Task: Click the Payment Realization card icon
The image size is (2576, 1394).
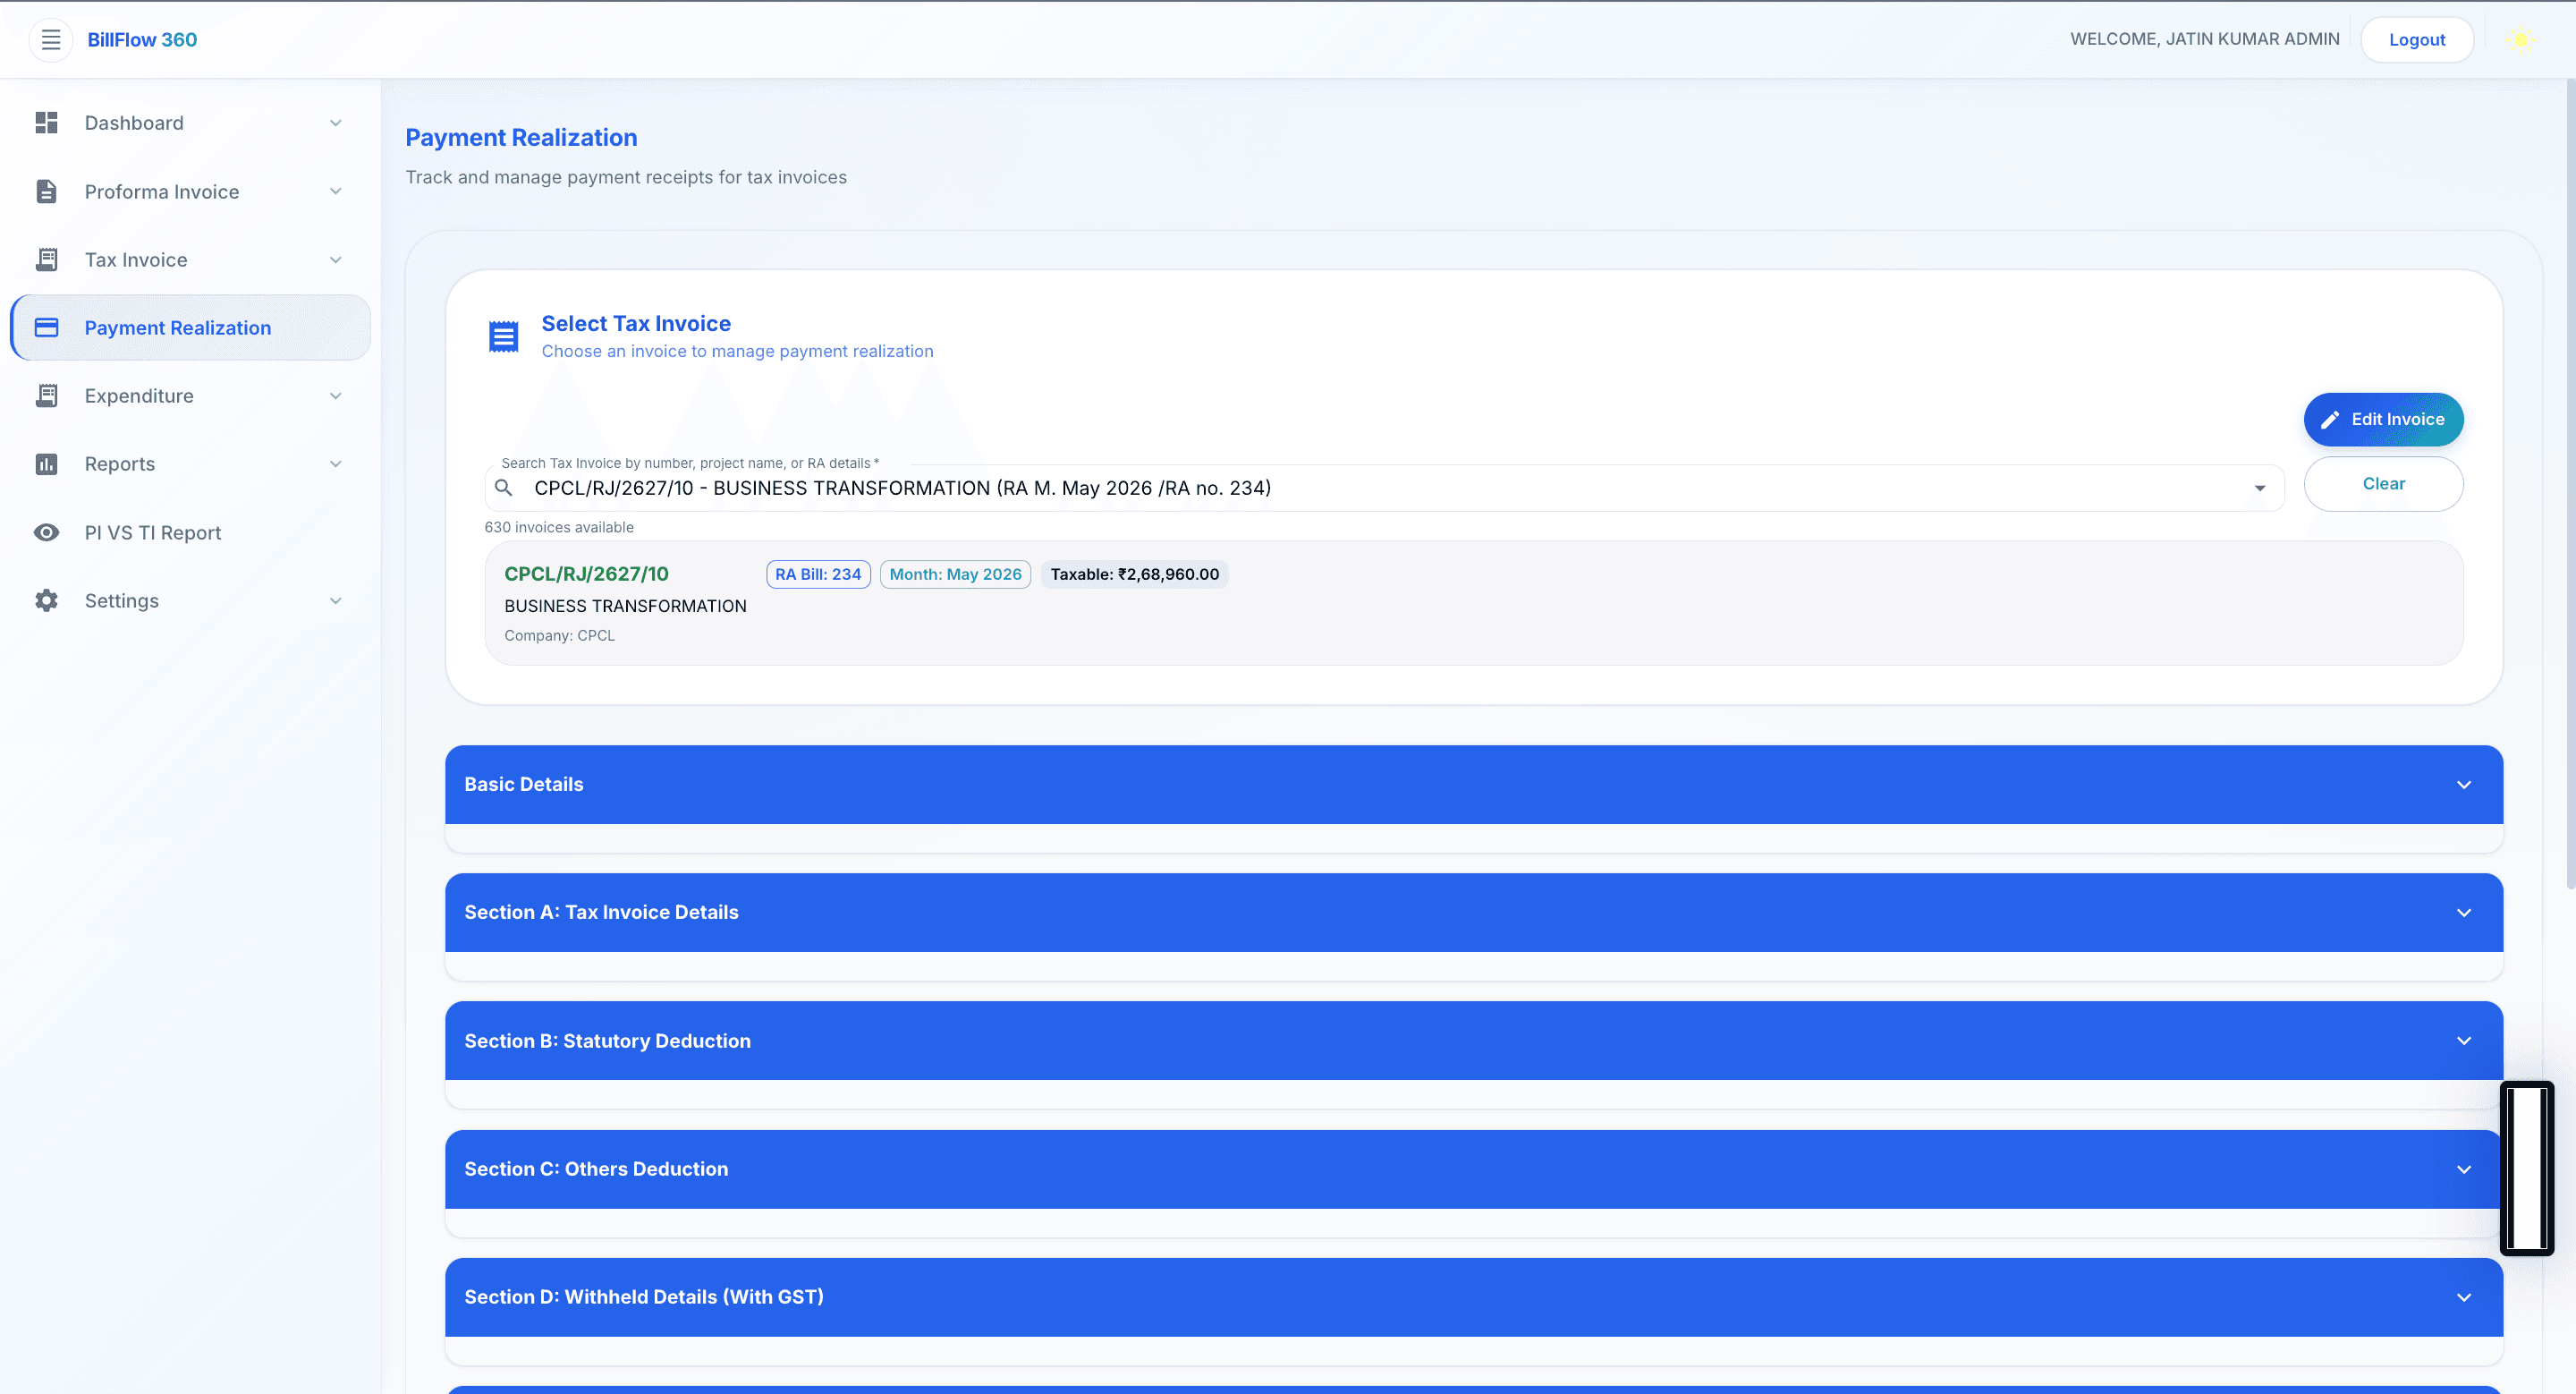Action: coord(47,327)
